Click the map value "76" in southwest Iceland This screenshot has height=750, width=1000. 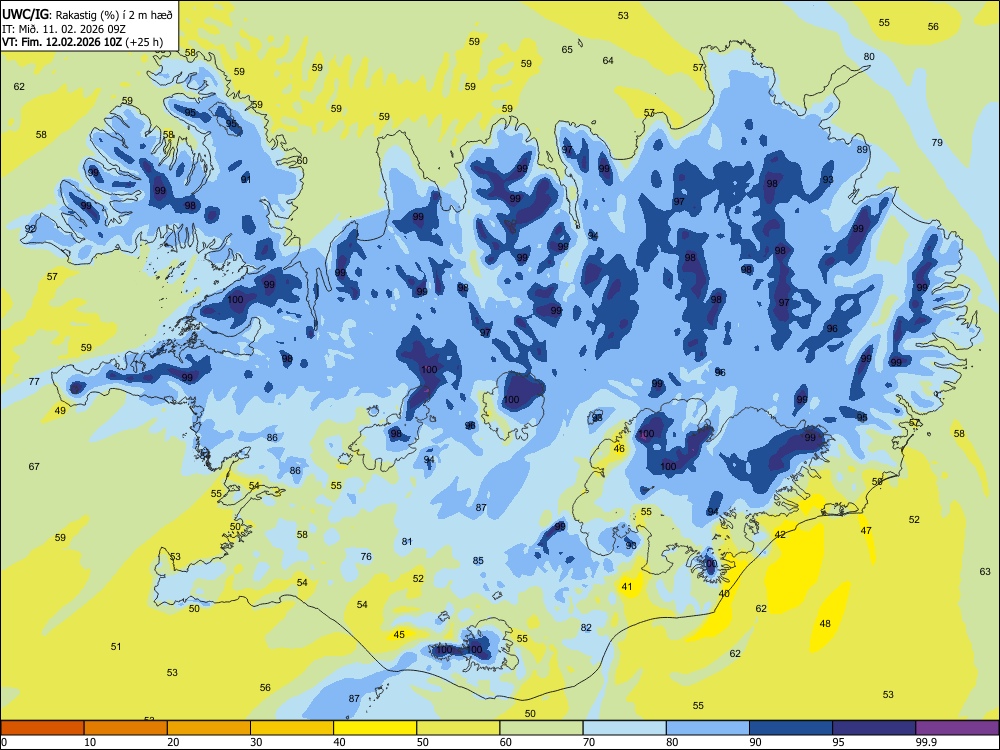366,557
